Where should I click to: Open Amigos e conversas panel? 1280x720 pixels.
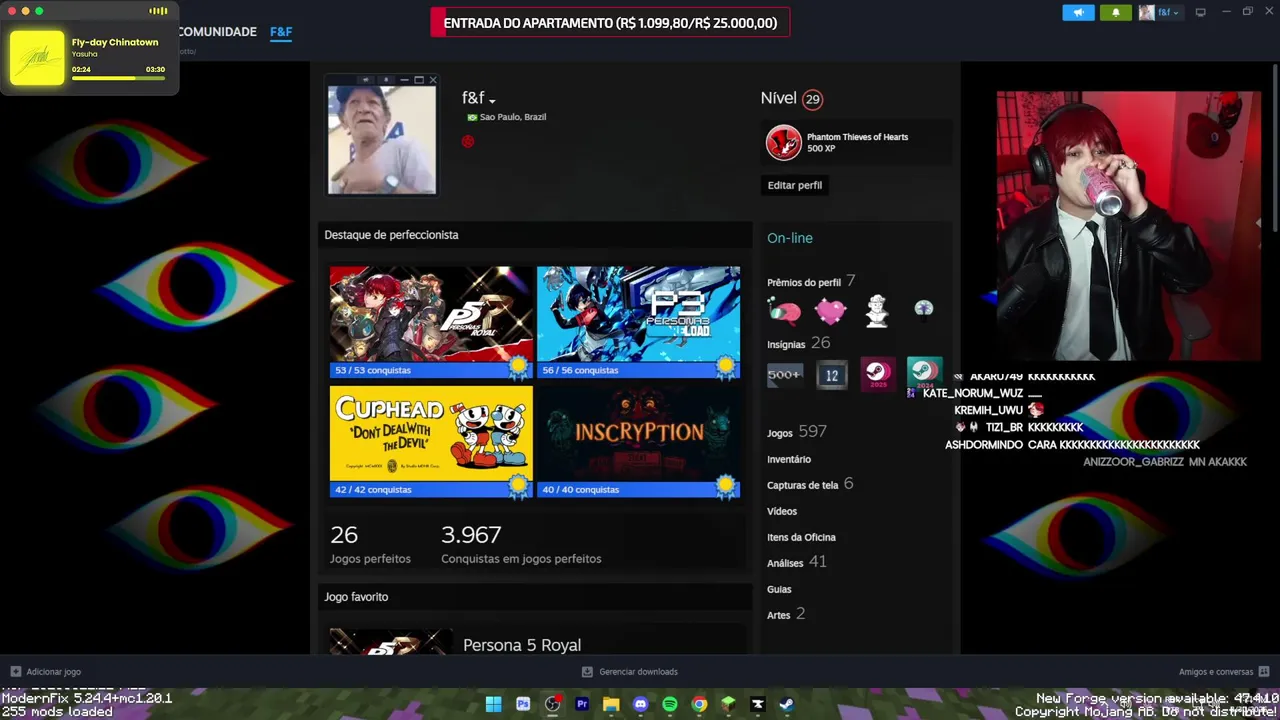pos(1224,672)
